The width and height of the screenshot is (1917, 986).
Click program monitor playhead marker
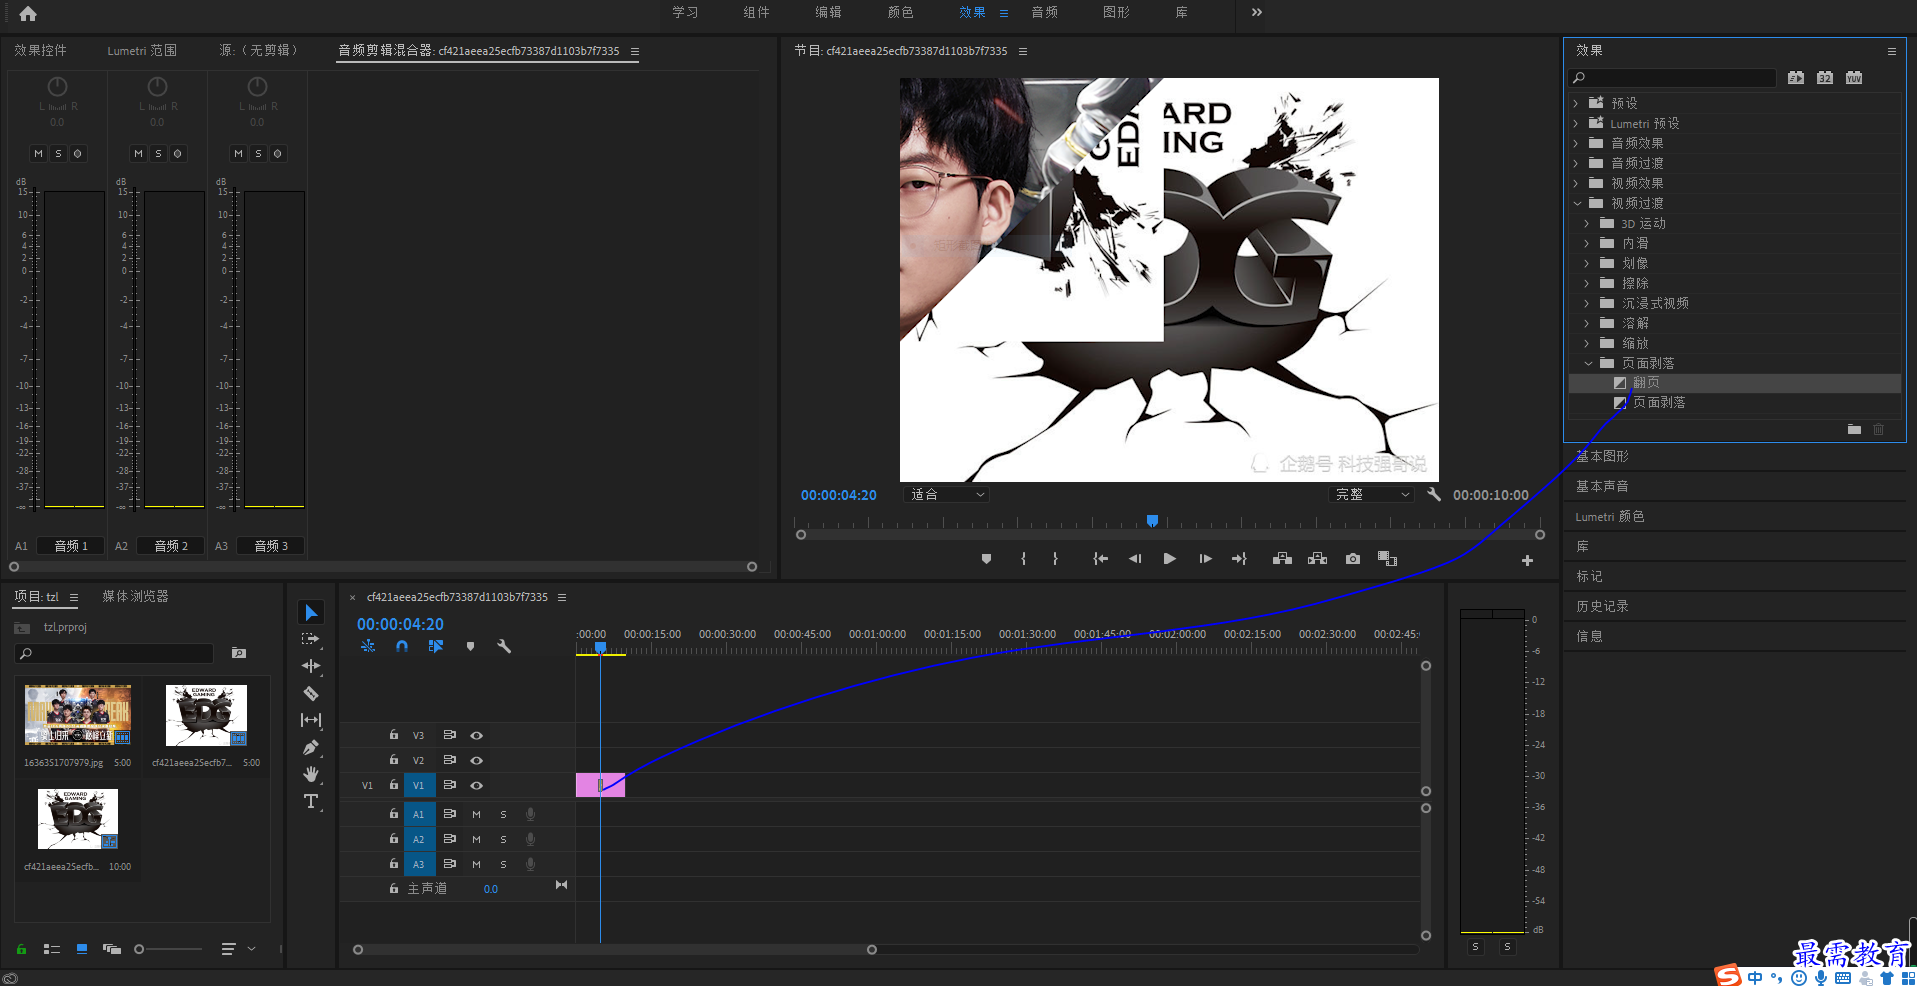pos(1152,521)
